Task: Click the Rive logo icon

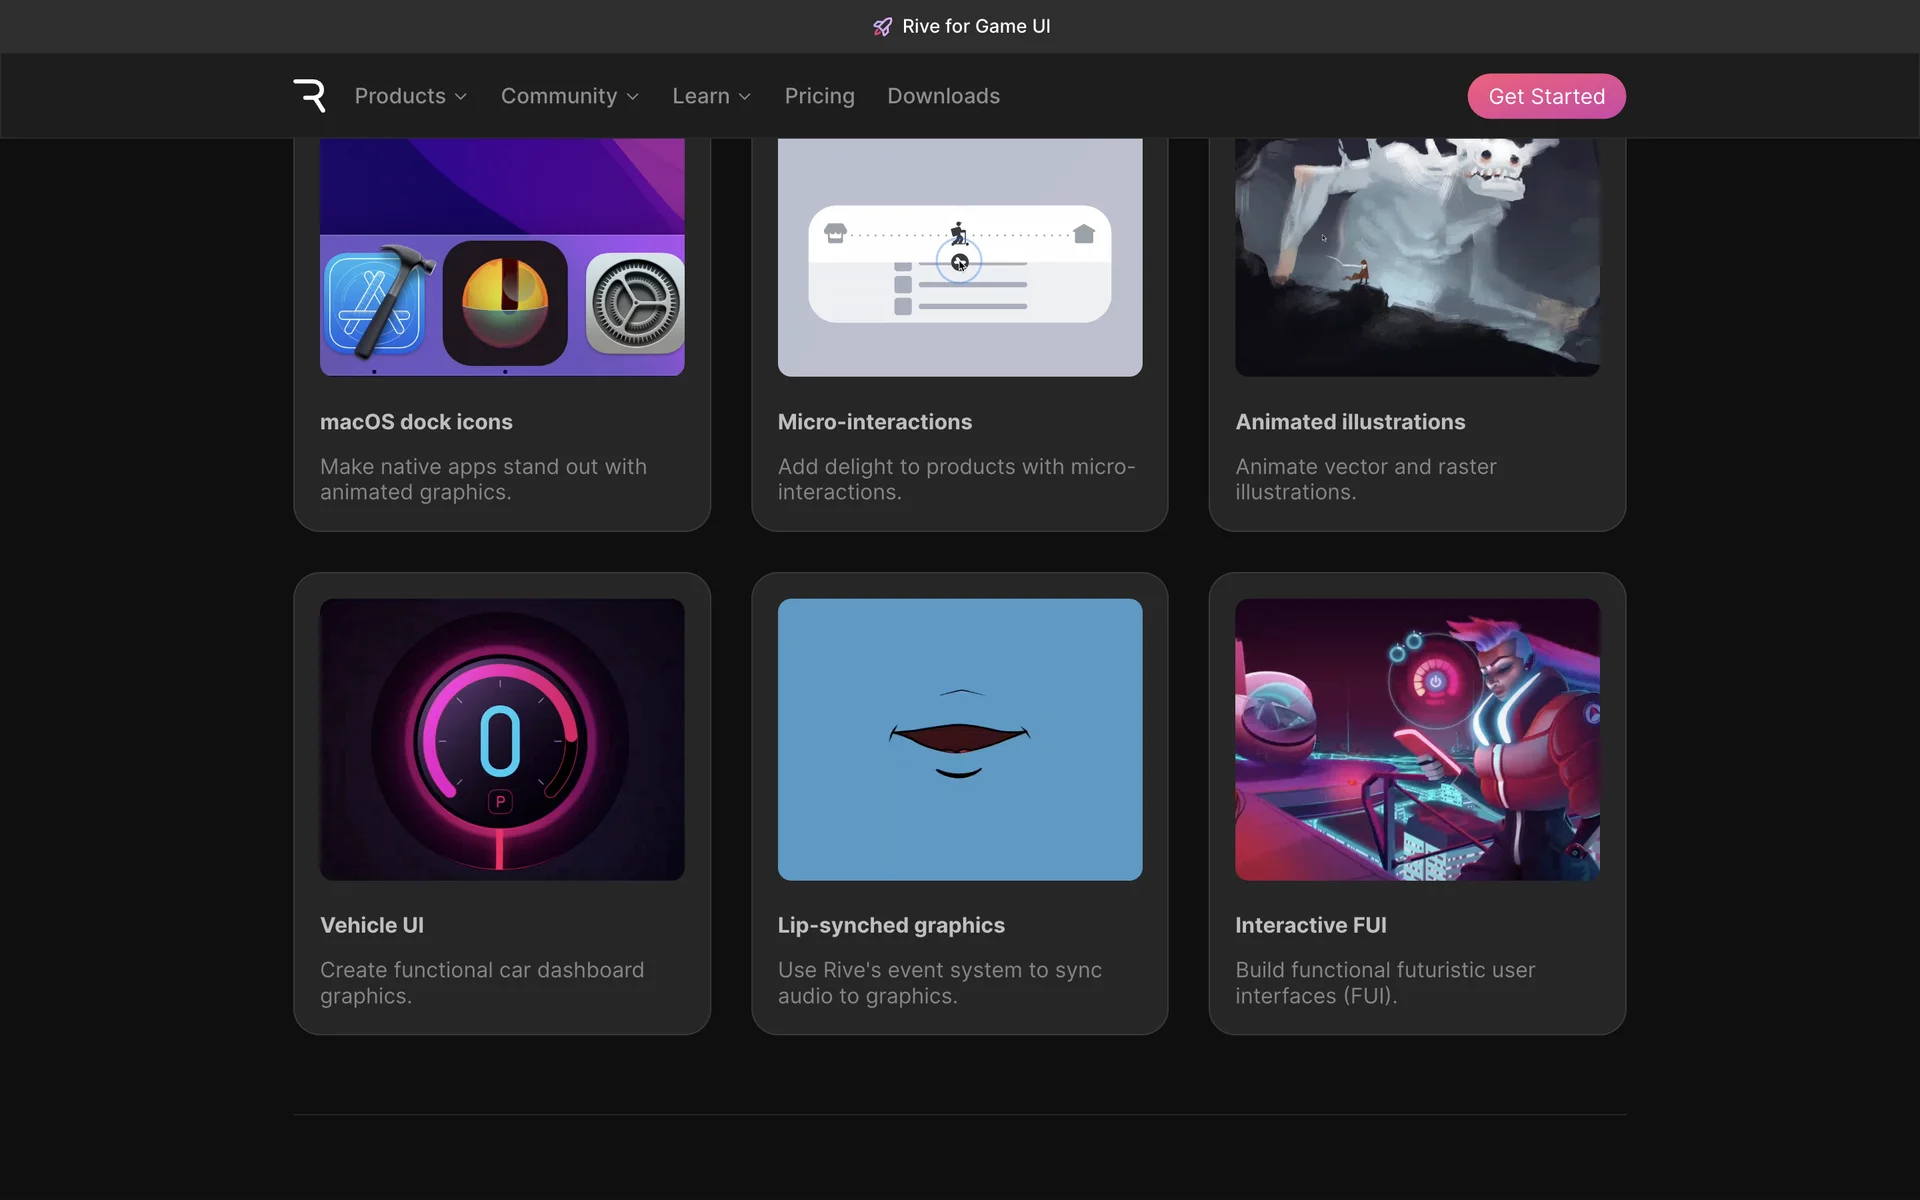Action: tap(310, 96)
